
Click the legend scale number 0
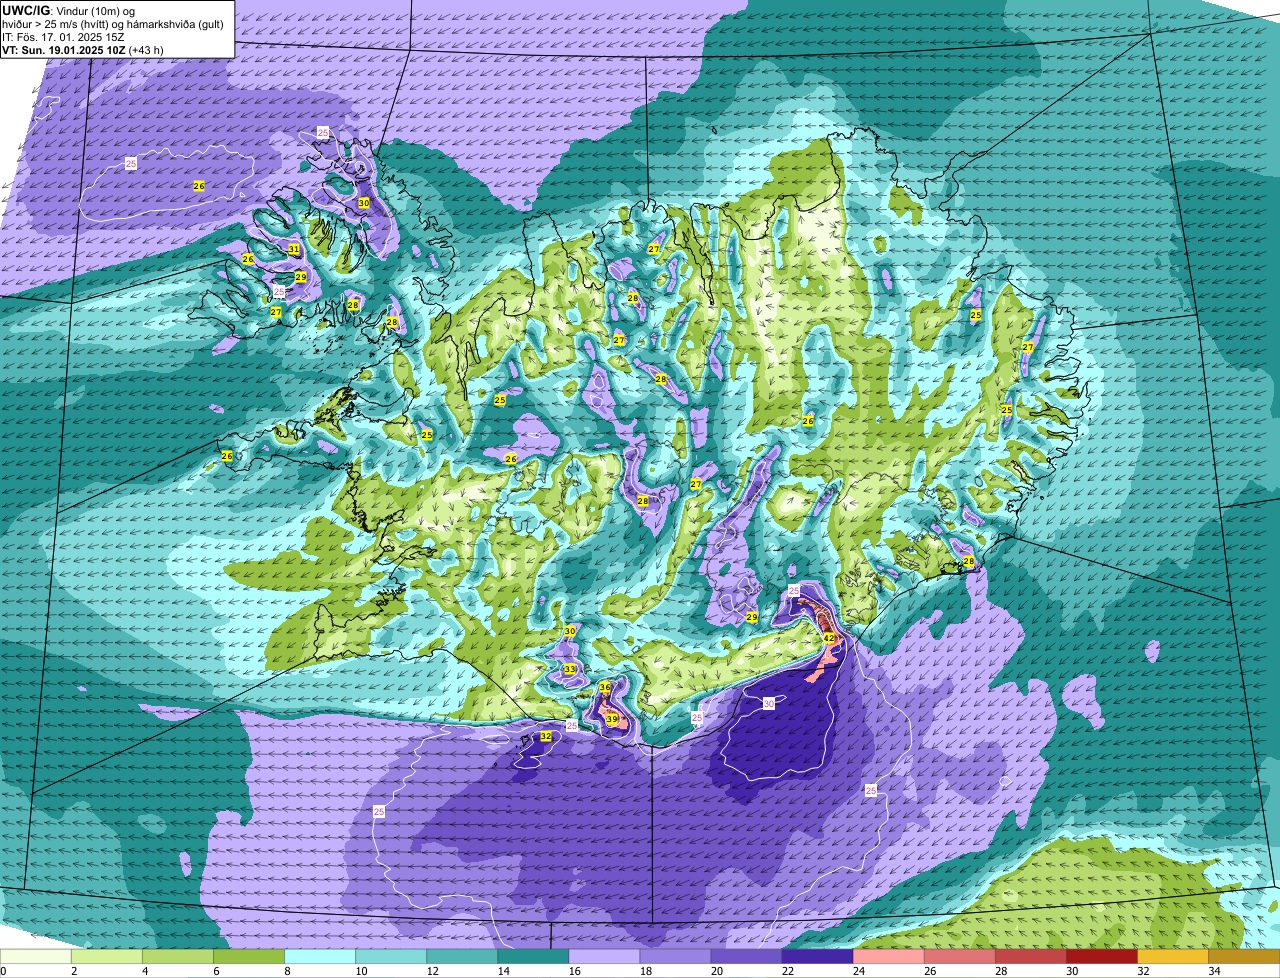[x=3, y=971]
